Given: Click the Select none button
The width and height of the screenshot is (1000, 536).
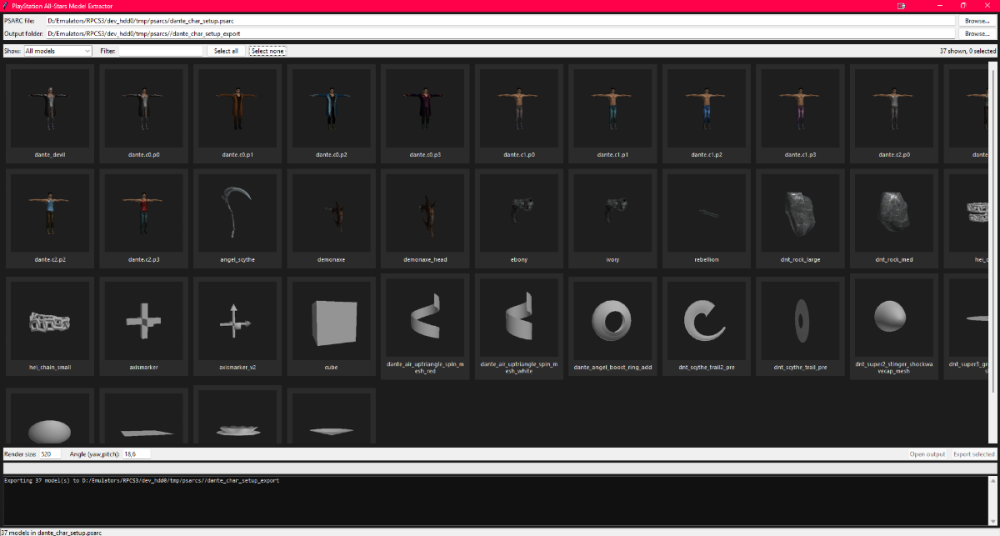Looking at the screenshot, I should coord(267,51).
